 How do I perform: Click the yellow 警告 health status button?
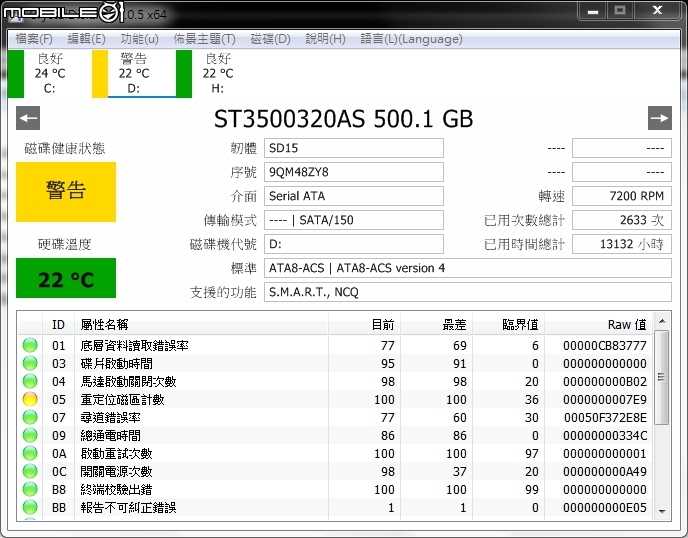click(66, 192)
